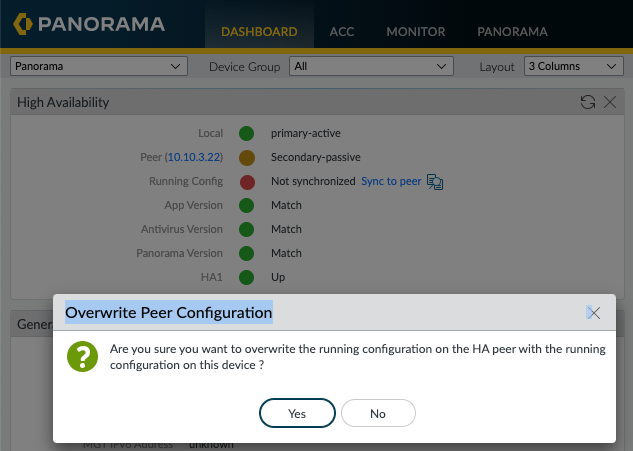Click the Overwrite Peer Configuration title text
Viewport: 633px width, 451px height.
pyautogui.click(x=169, y=313)
